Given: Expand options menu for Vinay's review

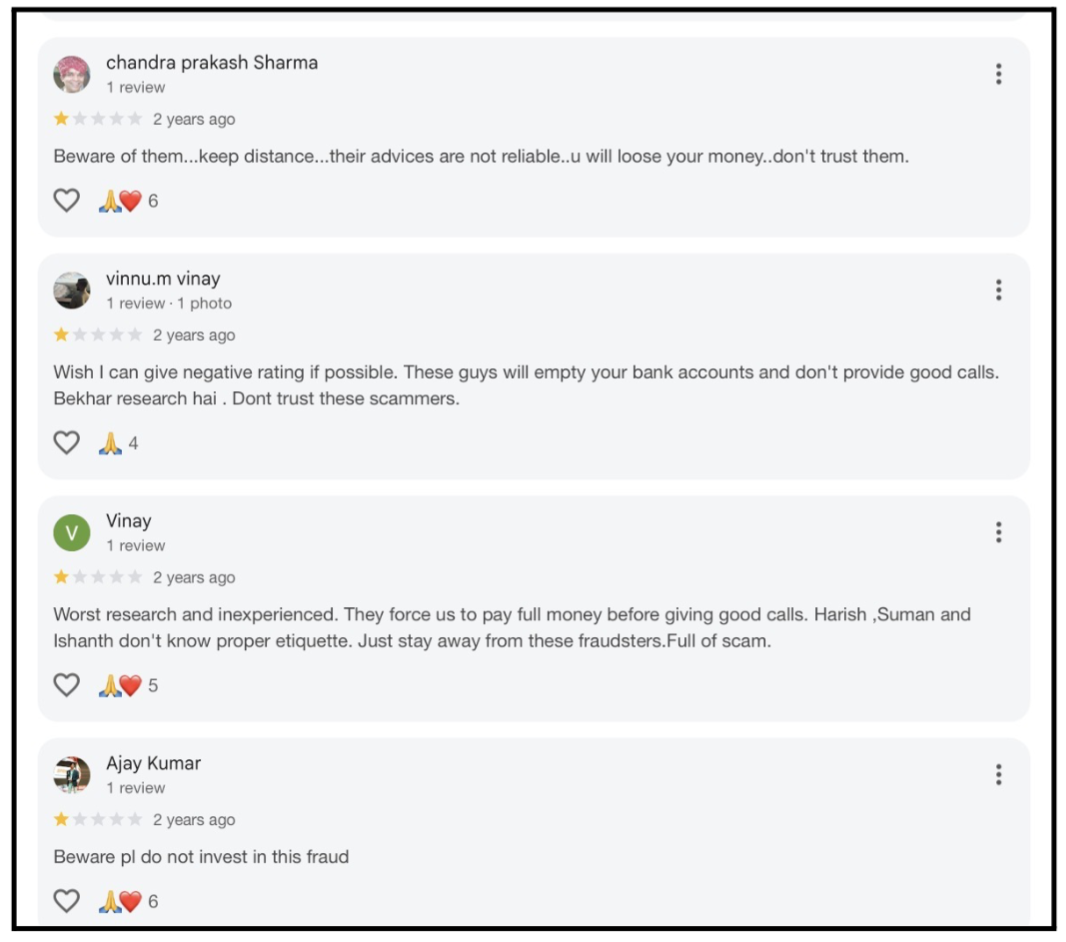Looking at the screenshot, I should tap(998, 532).
